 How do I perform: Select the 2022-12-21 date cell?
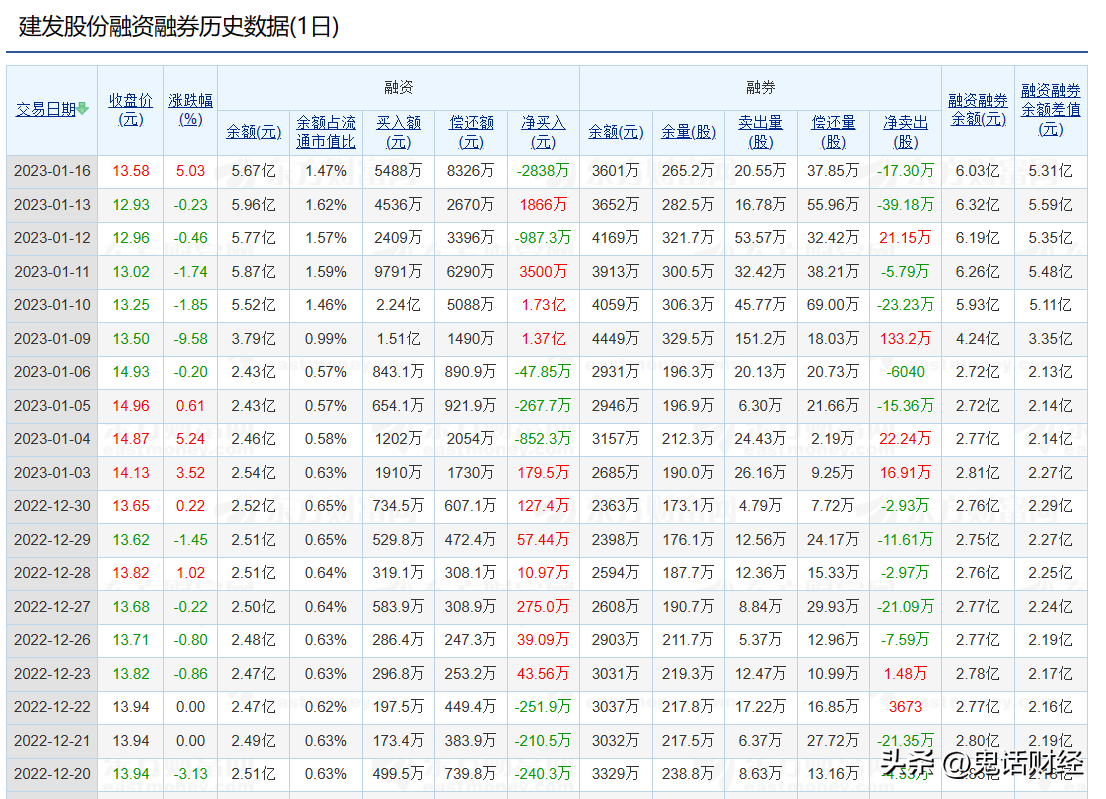tap(52, 740)
